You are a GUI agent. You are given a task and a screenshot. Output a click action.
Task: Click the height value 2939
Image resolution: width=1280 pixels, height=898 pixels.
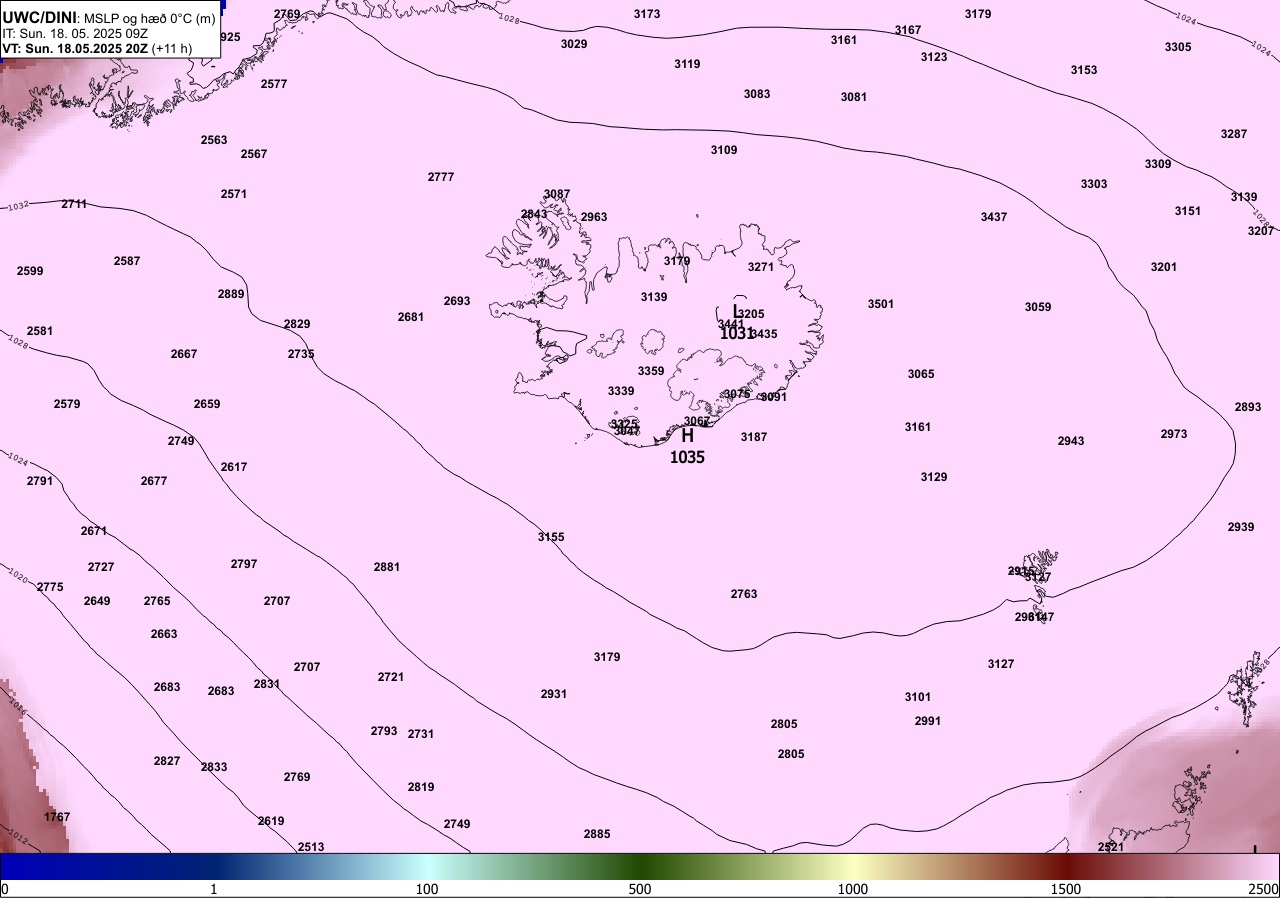pyautogui.click(x=1241, y=527)
